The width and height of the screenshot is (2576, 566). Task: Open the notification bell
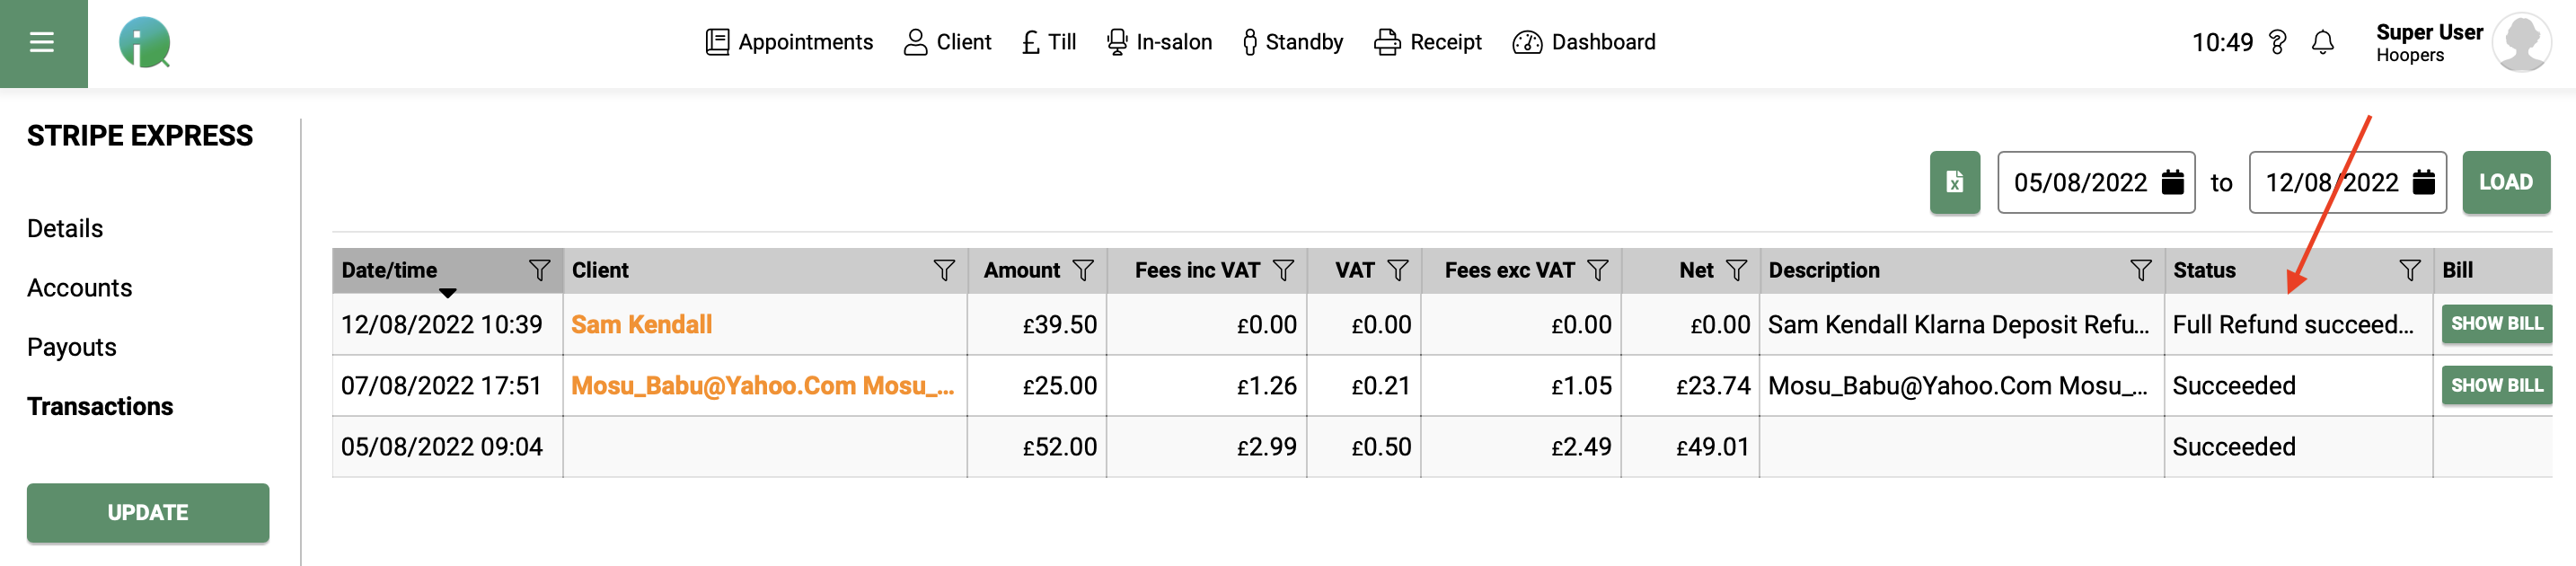[2322, 42]
